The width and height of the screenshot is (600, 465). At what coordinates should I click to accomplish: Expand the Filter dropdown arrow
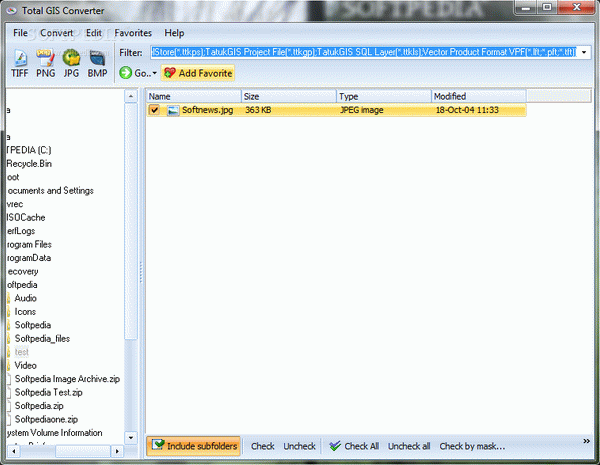pyautogui.click(x=583, y=52)
